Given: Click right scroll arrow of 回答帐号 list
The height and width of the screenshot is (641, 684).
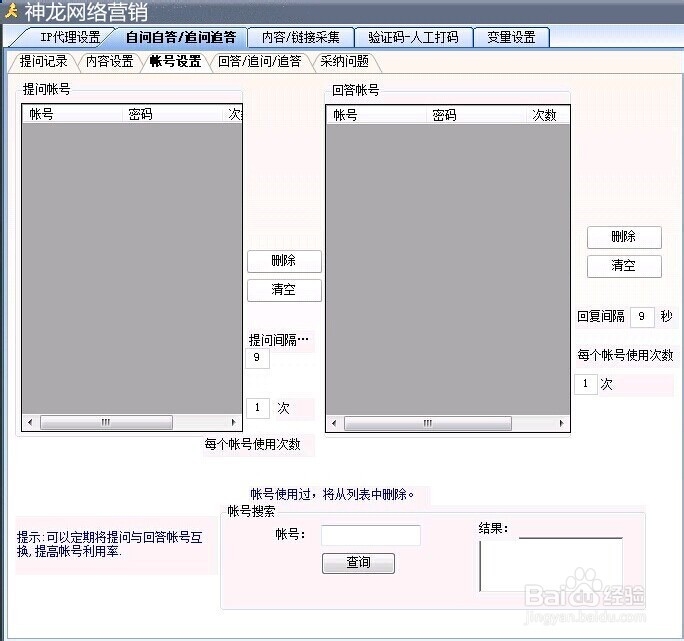Looking at the screenshot, I should click(561, 423).
